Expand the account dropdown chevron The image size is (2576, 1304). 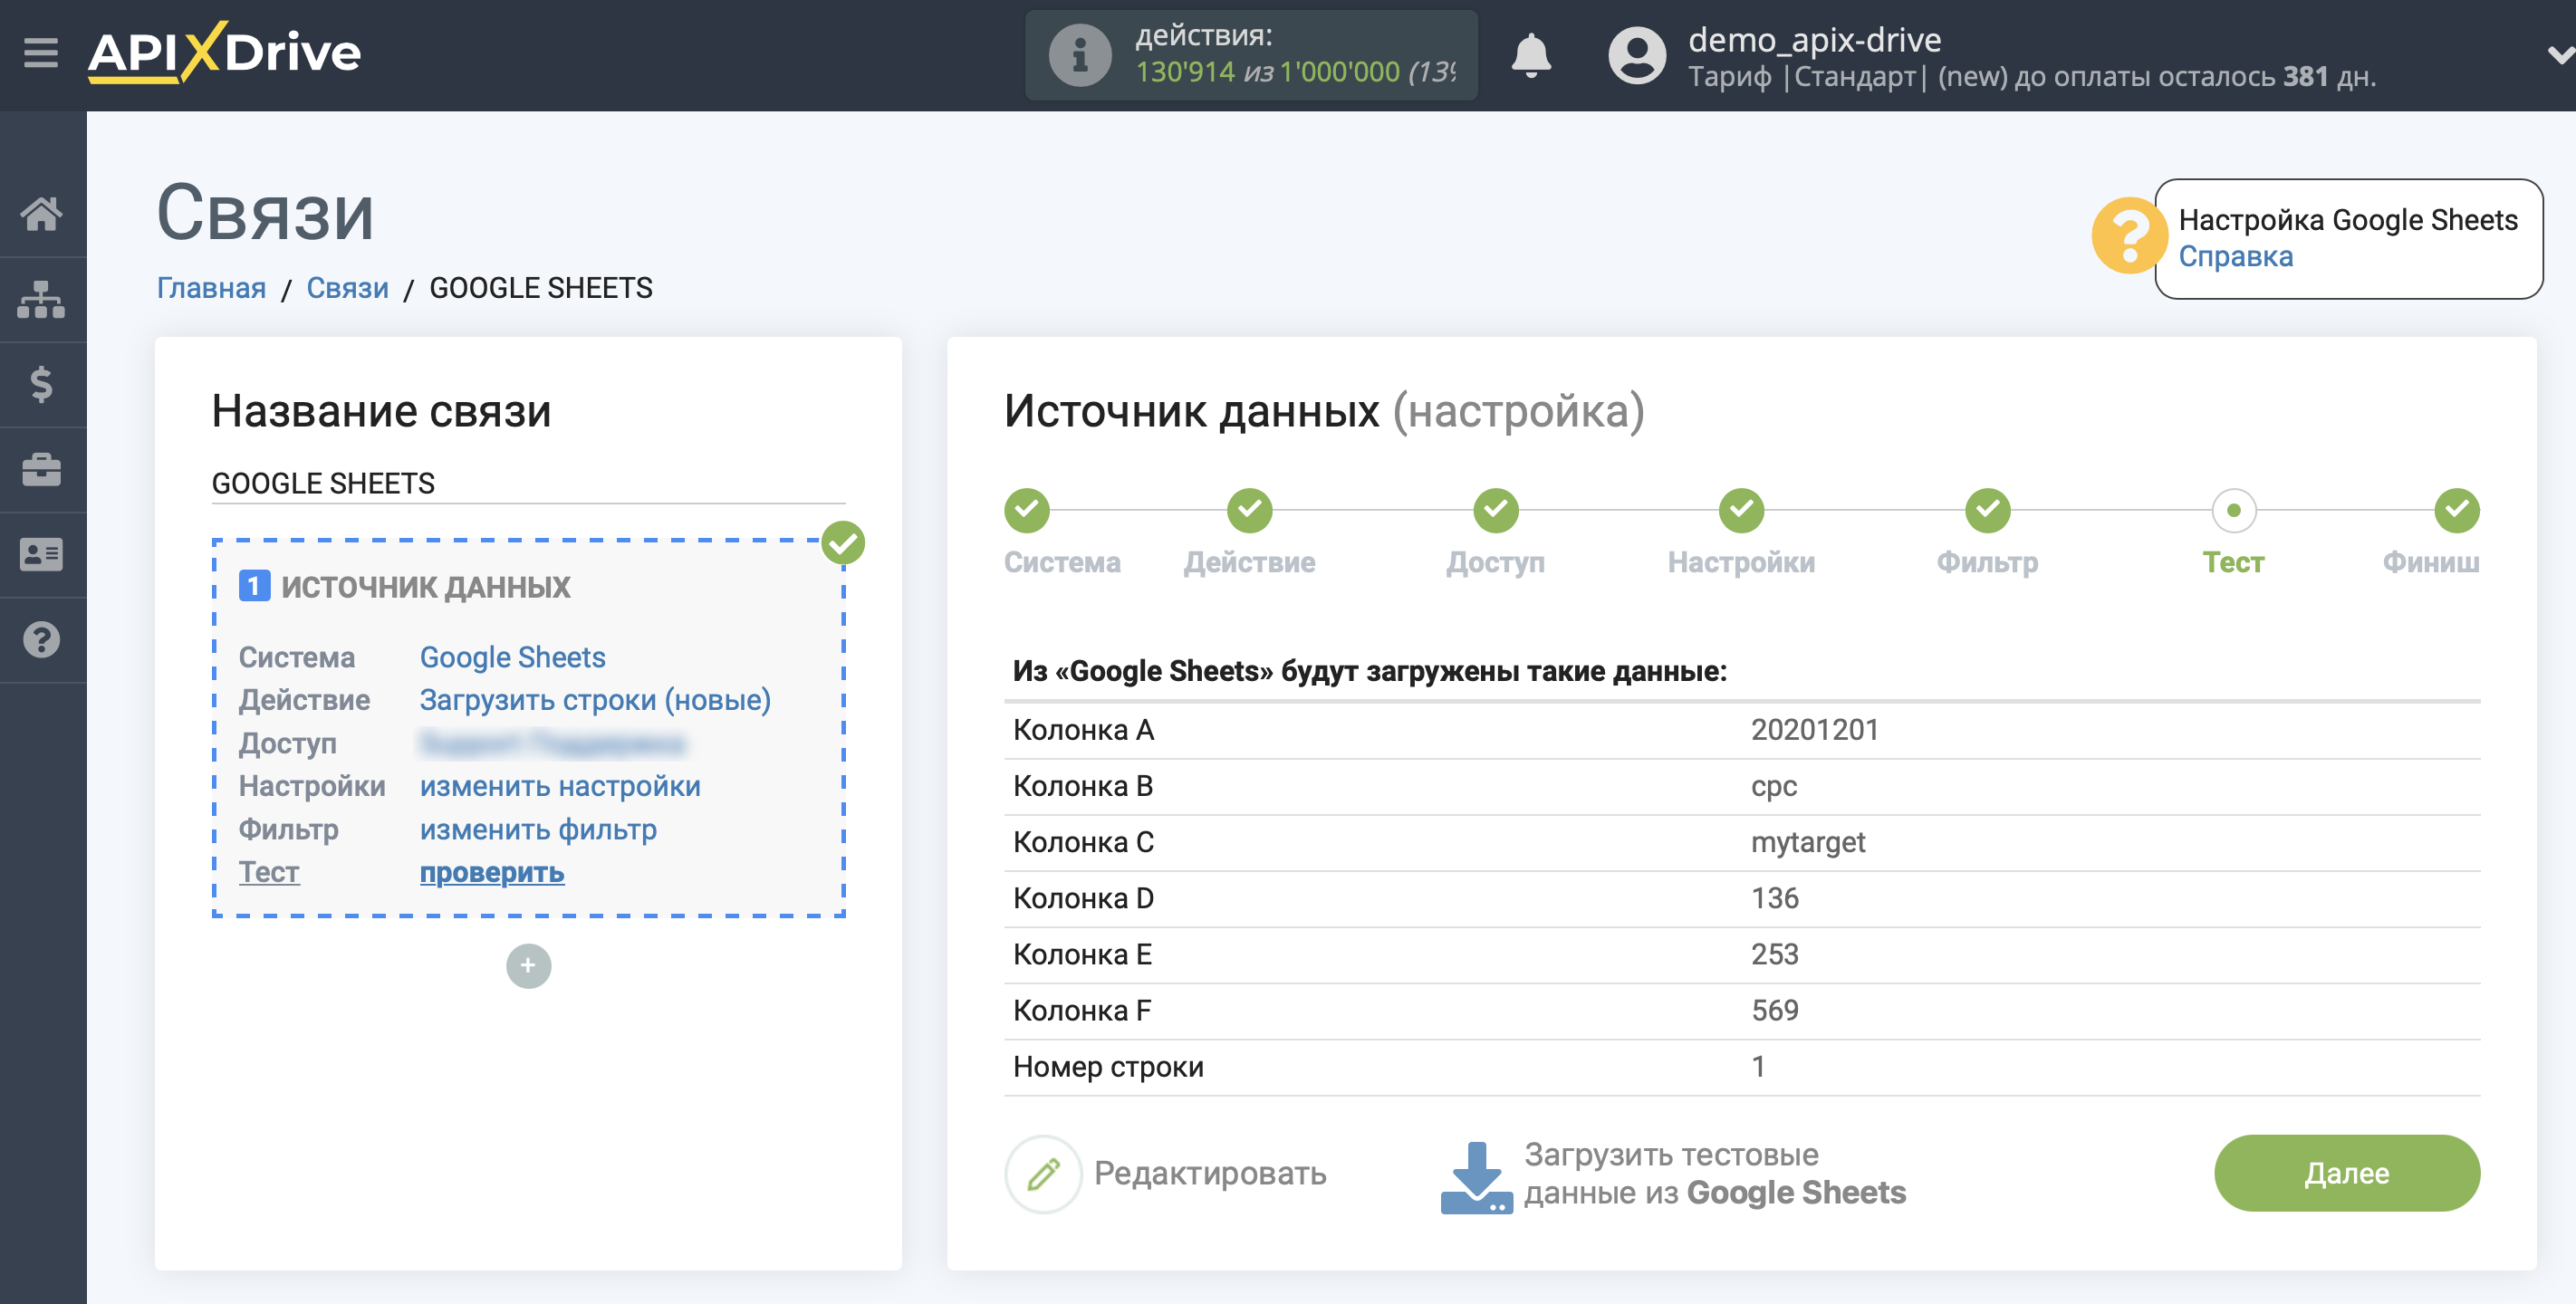tap(2560, 55)
